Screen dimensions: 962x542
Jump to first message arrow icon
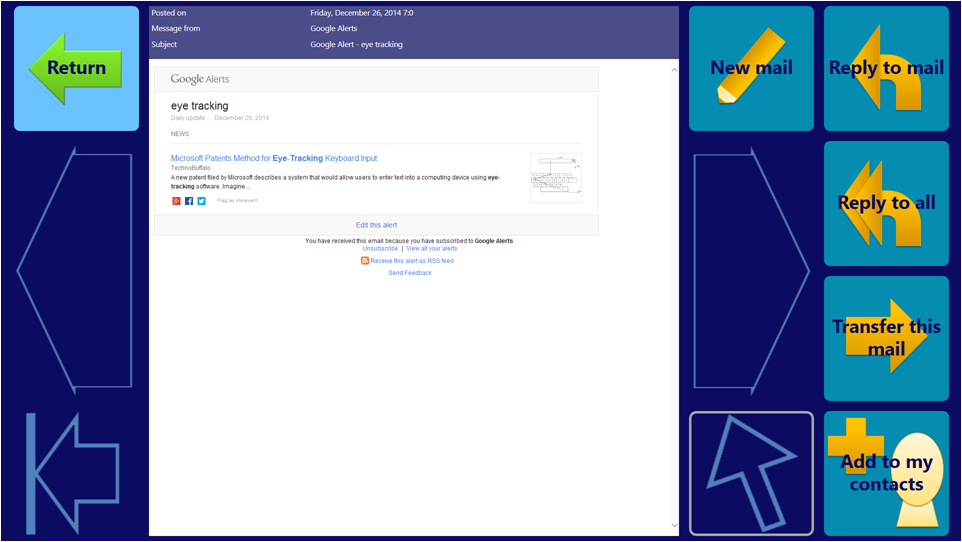click(72, 473)
